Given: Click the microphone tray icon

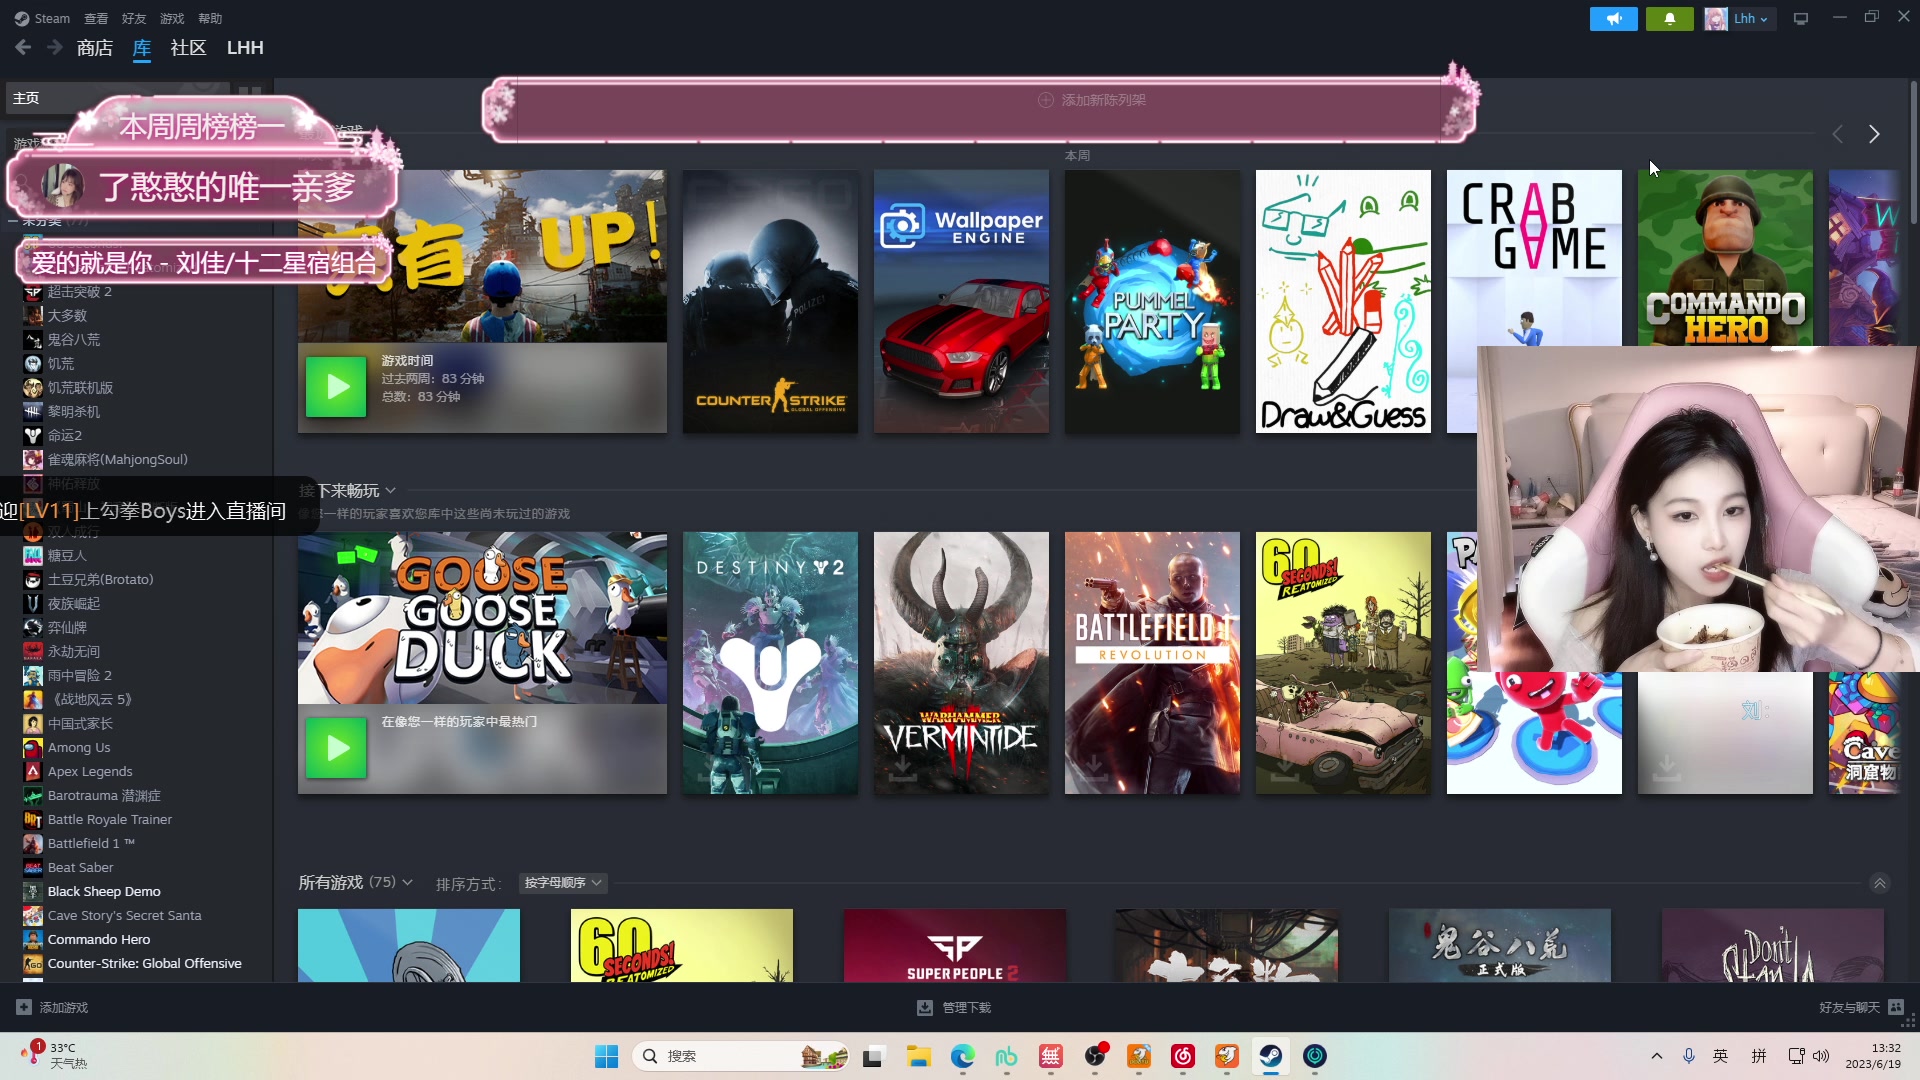Looking at the screenshot, I should pyautogui.click(x=1689, y=1056).
